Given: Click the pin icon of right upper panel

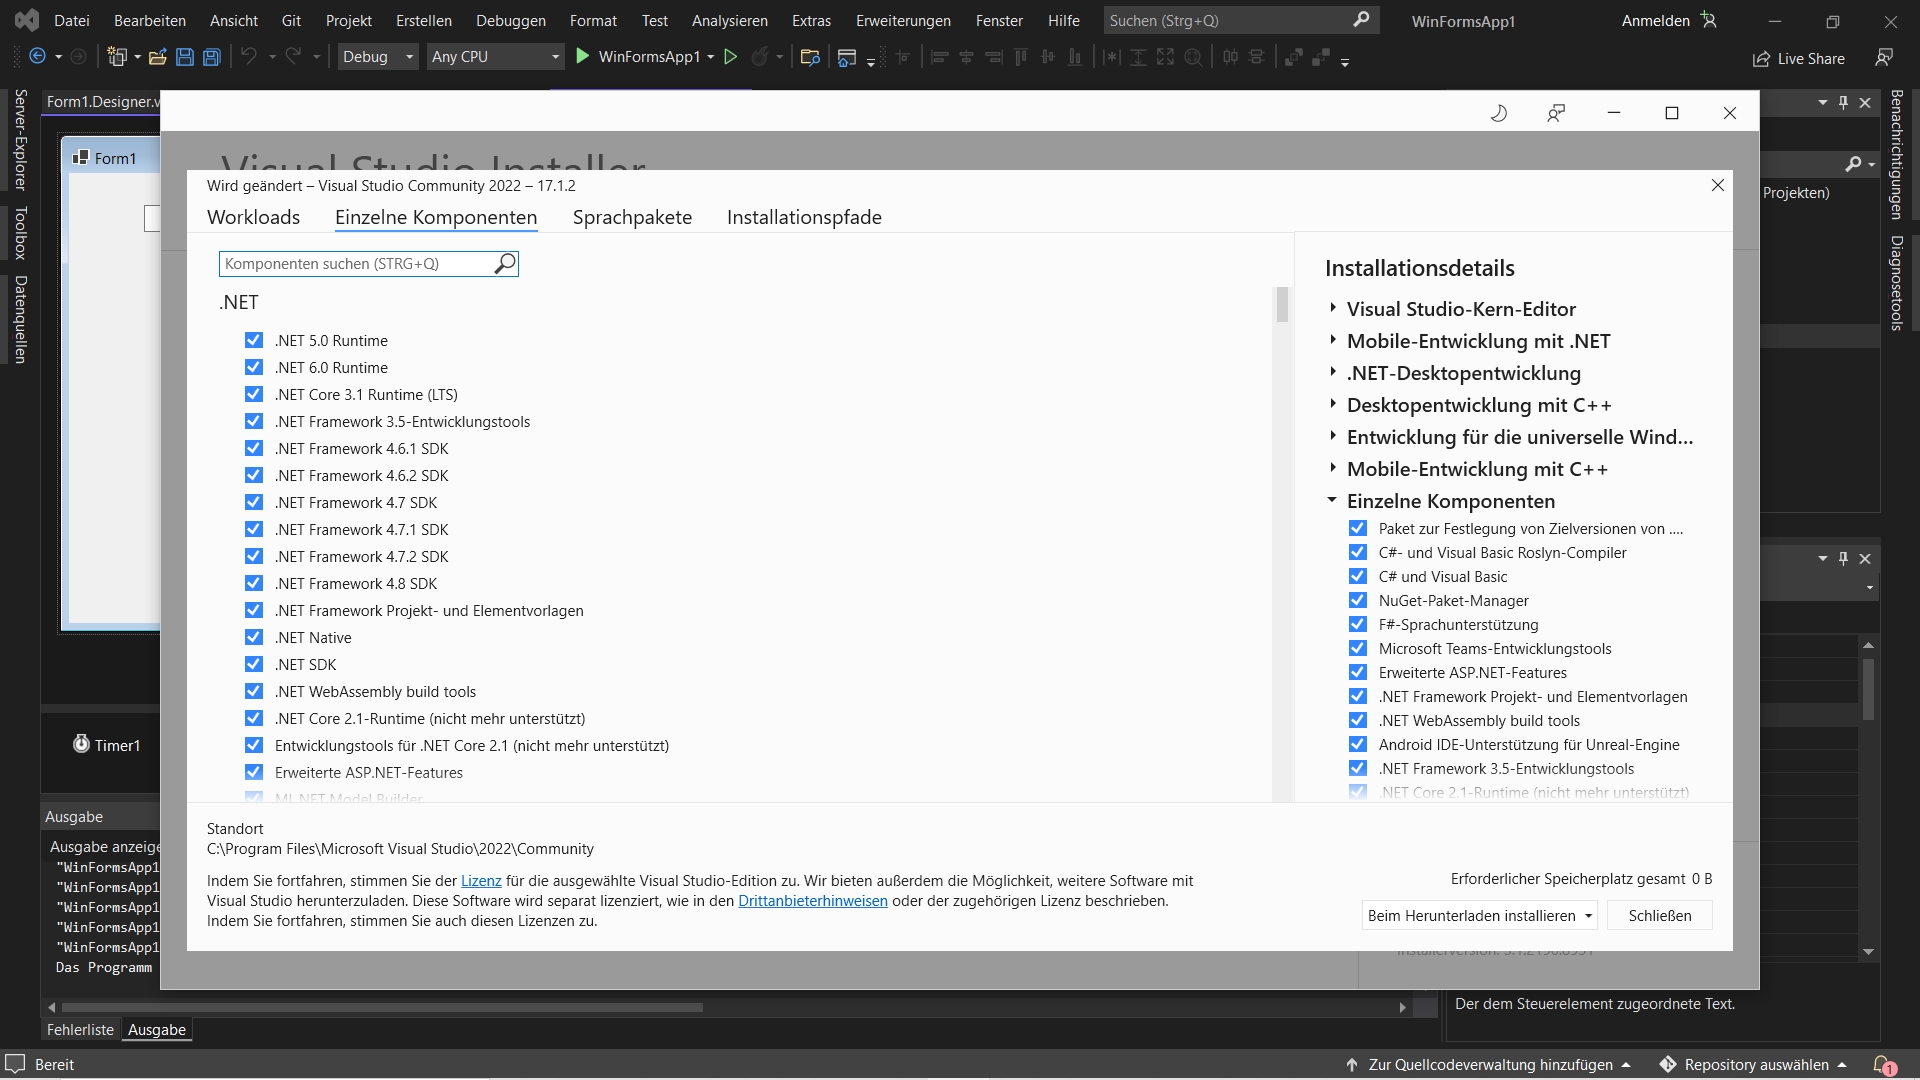Looking at the screenshot, I should [x=1843, y=102].
